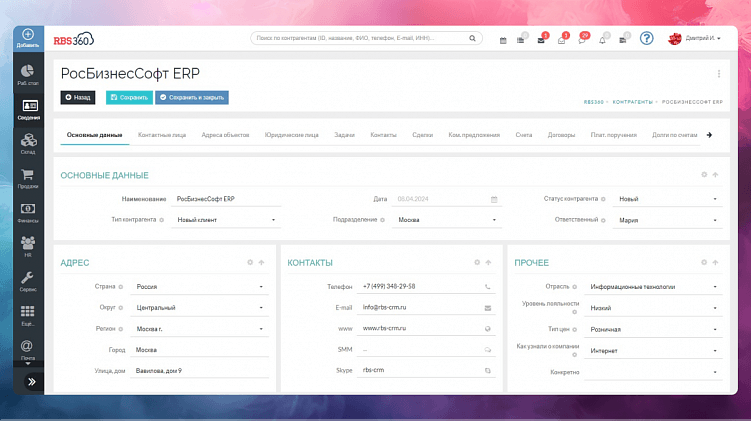This screenshot has width=751, height=421.
Task: Open Раб. стол dashboard in sidebar
Action: click(28, 75)
